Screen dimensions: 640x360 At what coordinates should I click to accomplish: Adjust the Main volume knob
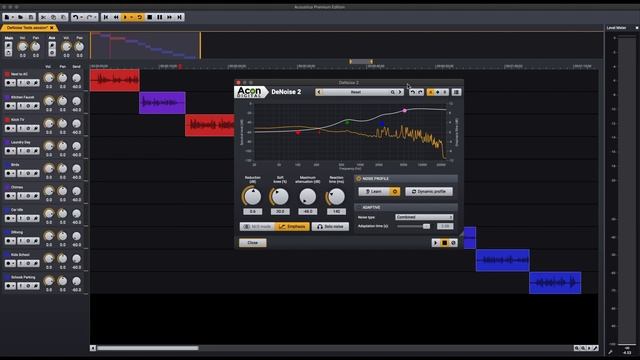point(22,47)
